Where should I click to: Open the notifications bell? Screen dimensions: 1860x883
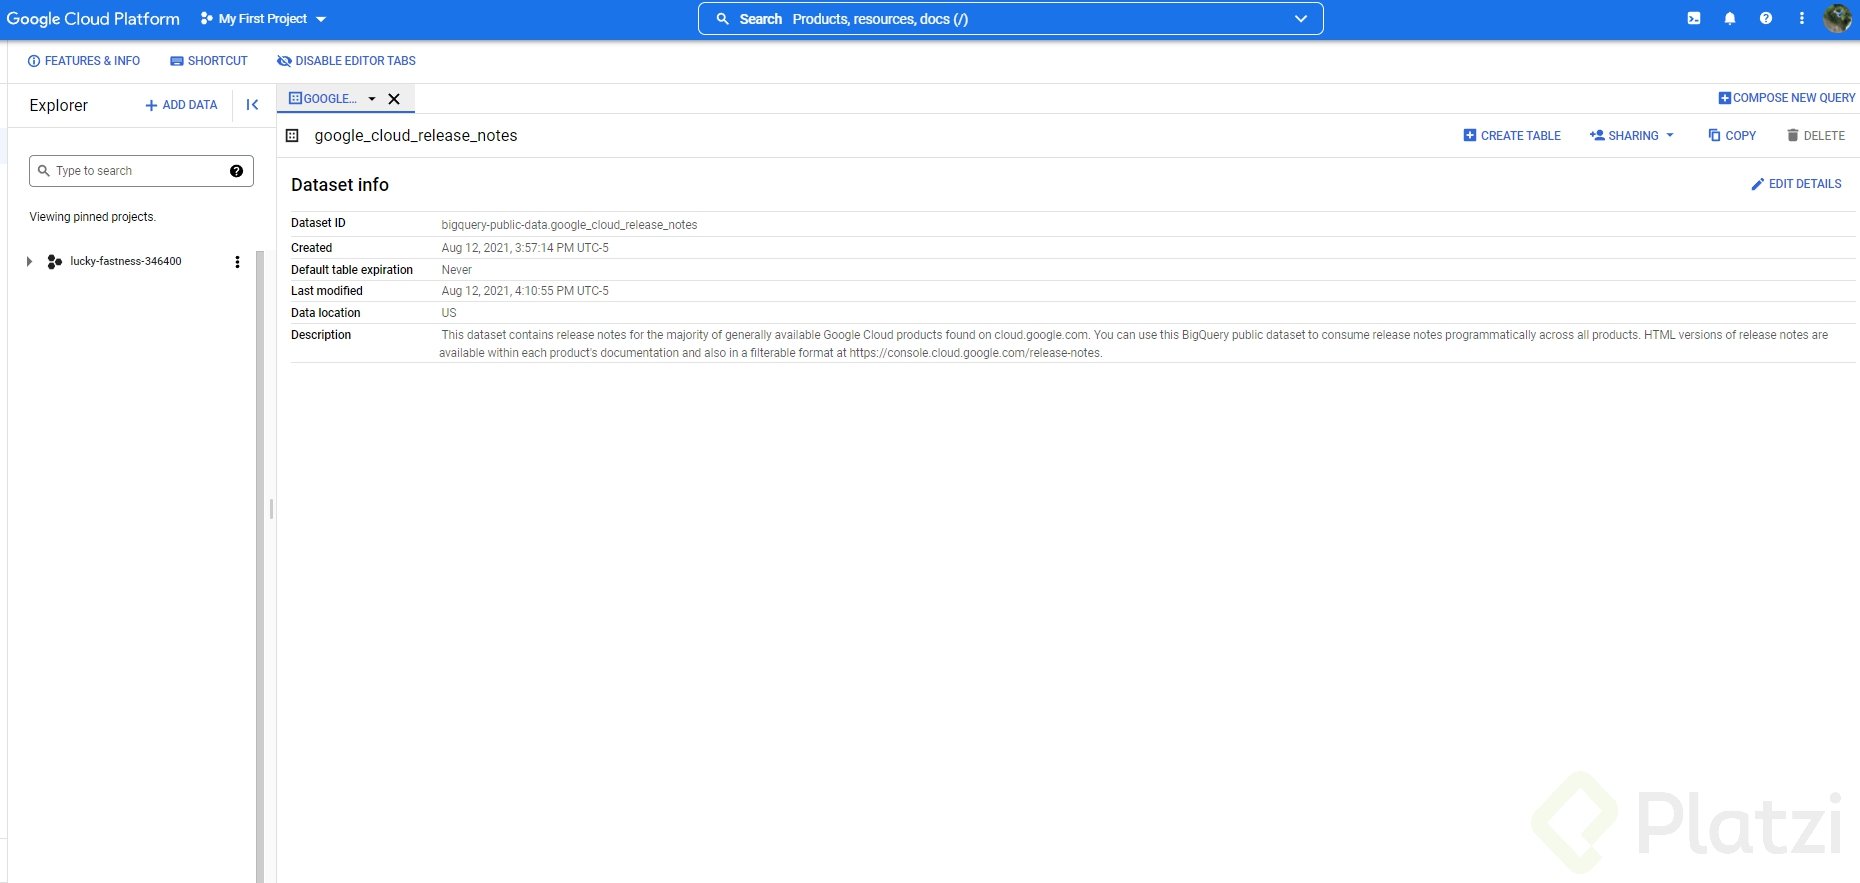(1730, 18)
